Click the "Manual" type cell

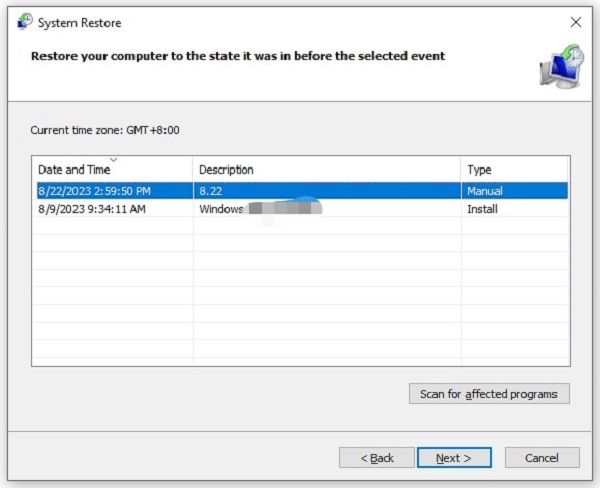coord(484,191)
